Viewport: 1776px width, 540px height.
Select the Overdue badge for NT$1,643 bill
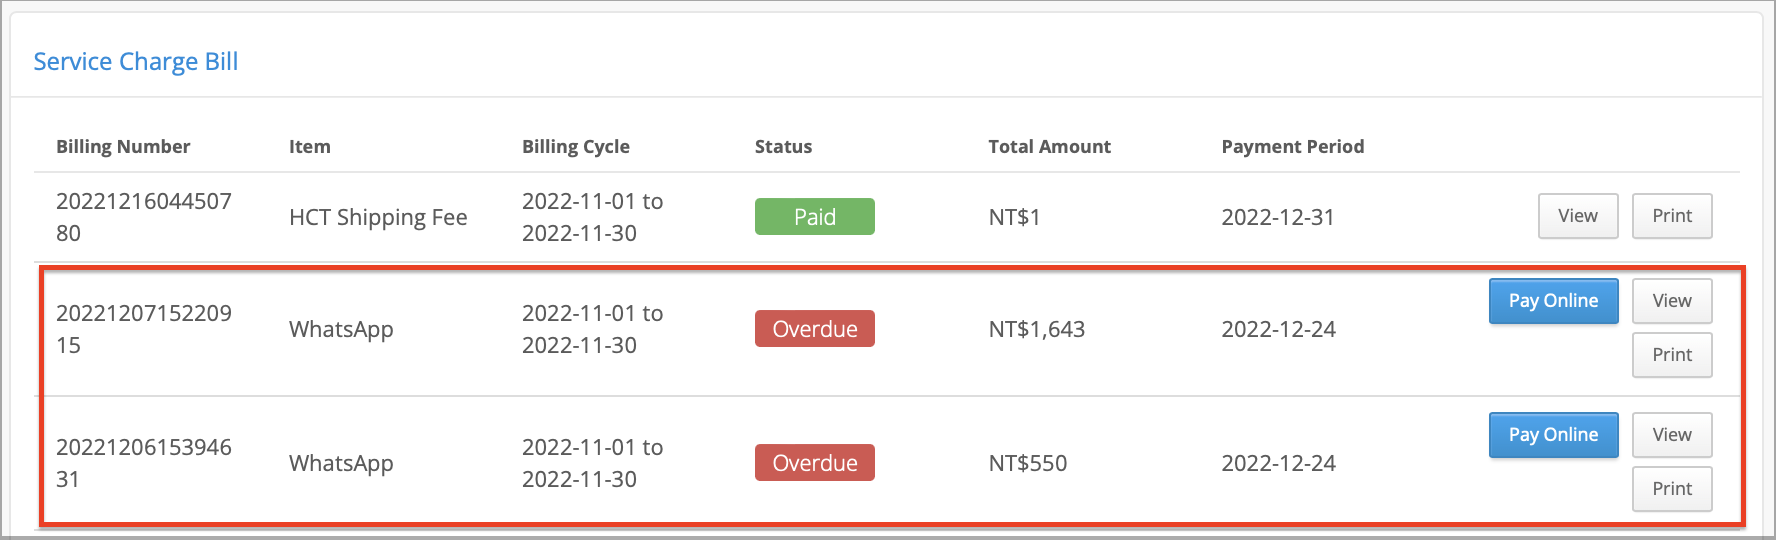pos(815,329)
